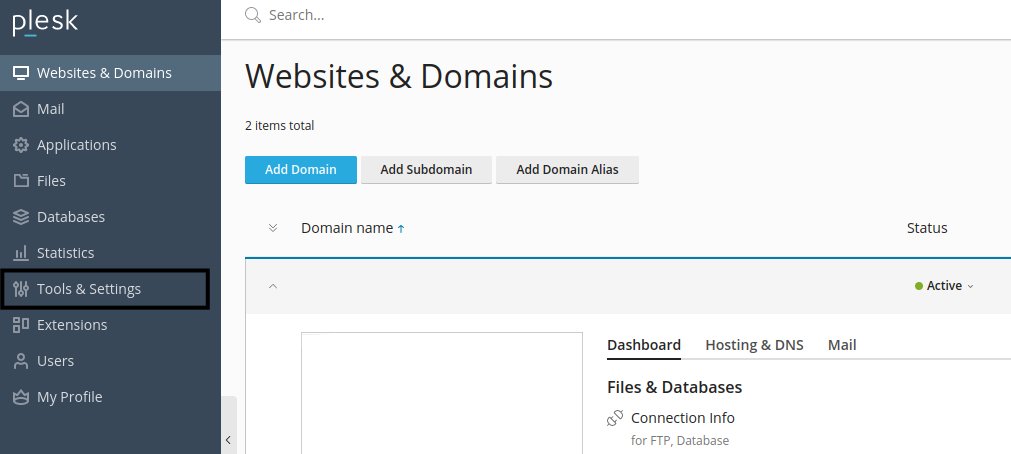Image resolution: width=1011 pixels, height=454 pixels.
Task: Switch to the Mail tab in domain panel
Action: 842,345
